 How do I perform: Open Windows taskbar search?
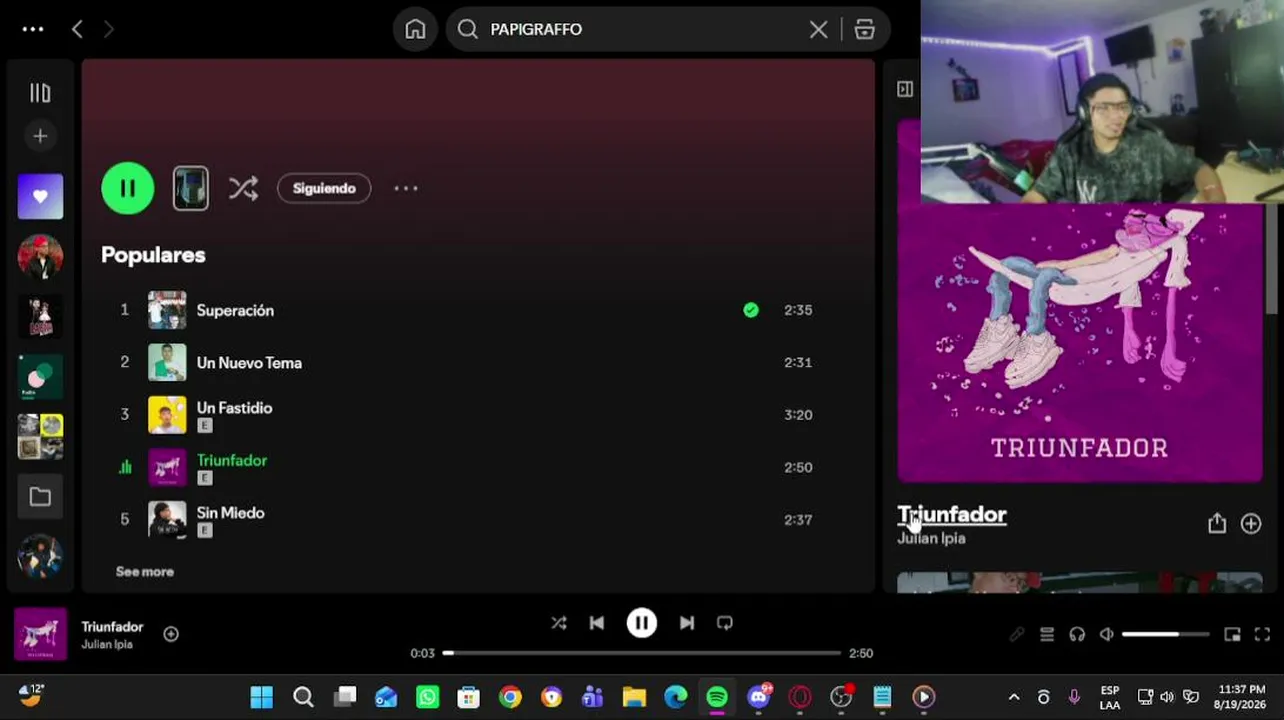[303, 697]
